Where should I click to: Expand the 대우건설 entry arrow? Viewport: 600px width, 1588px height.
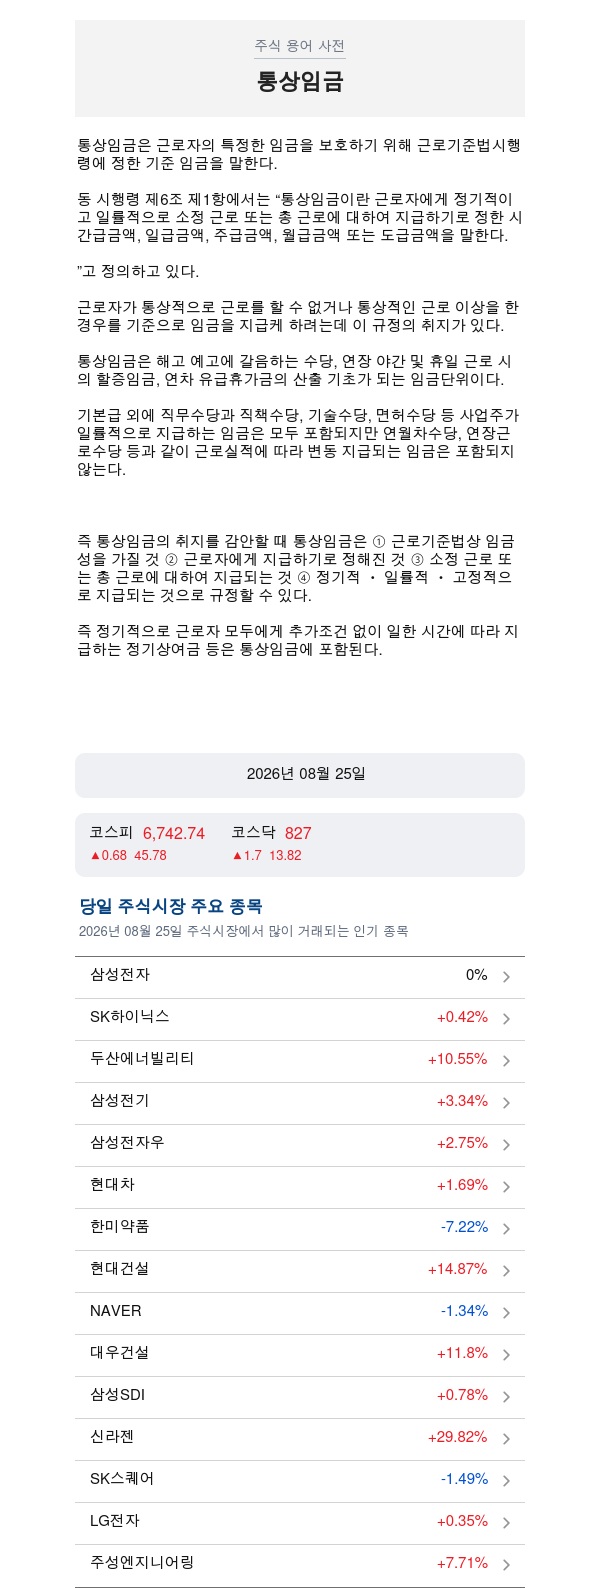point(507,1355)
